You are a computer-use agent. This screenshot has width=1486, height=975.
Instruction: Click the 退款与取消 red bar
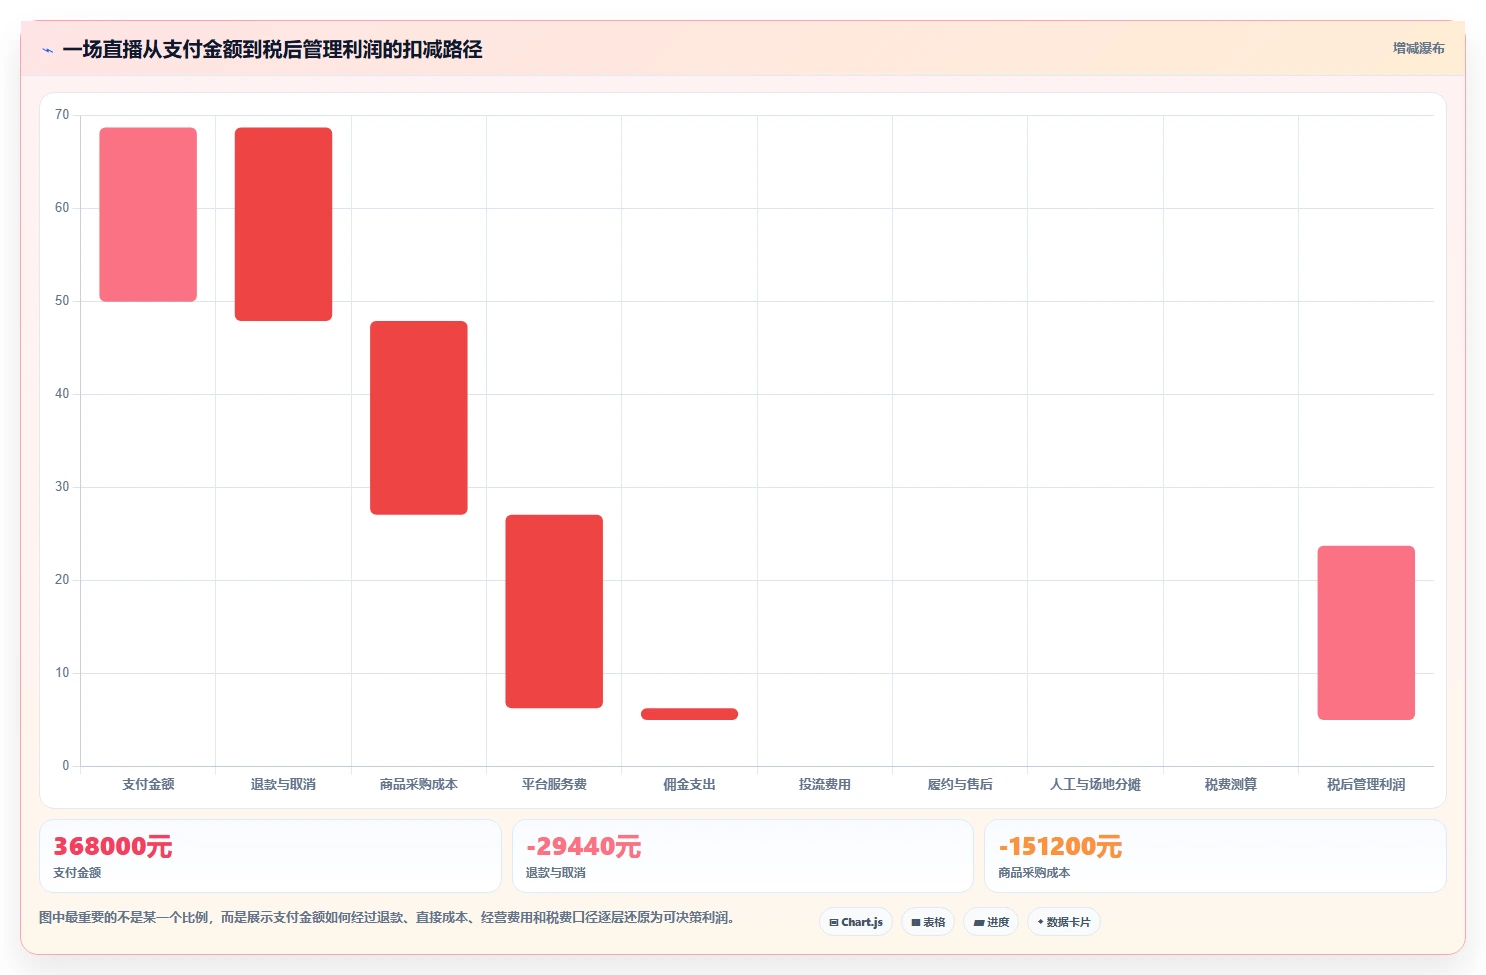click(x=283, y=224)
